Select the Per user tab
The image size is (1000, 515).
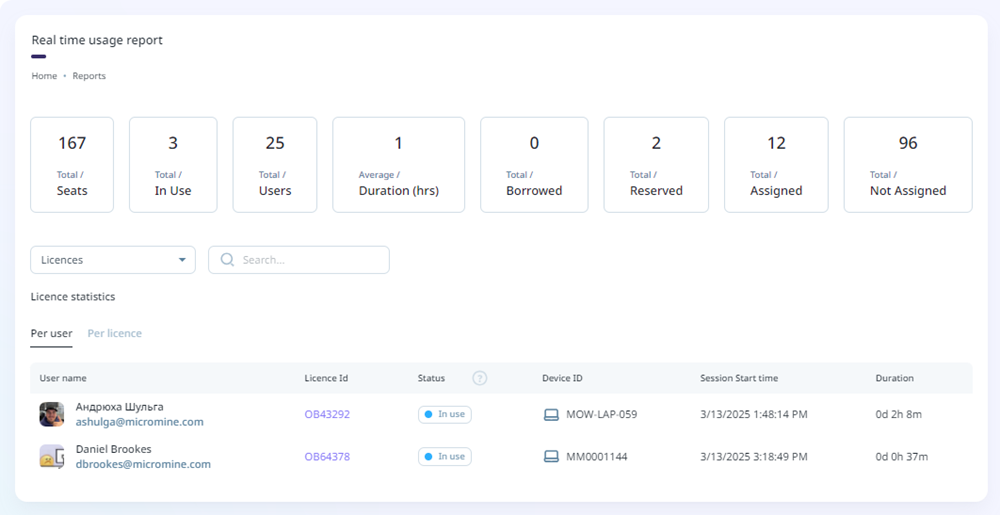click(51, 333)
